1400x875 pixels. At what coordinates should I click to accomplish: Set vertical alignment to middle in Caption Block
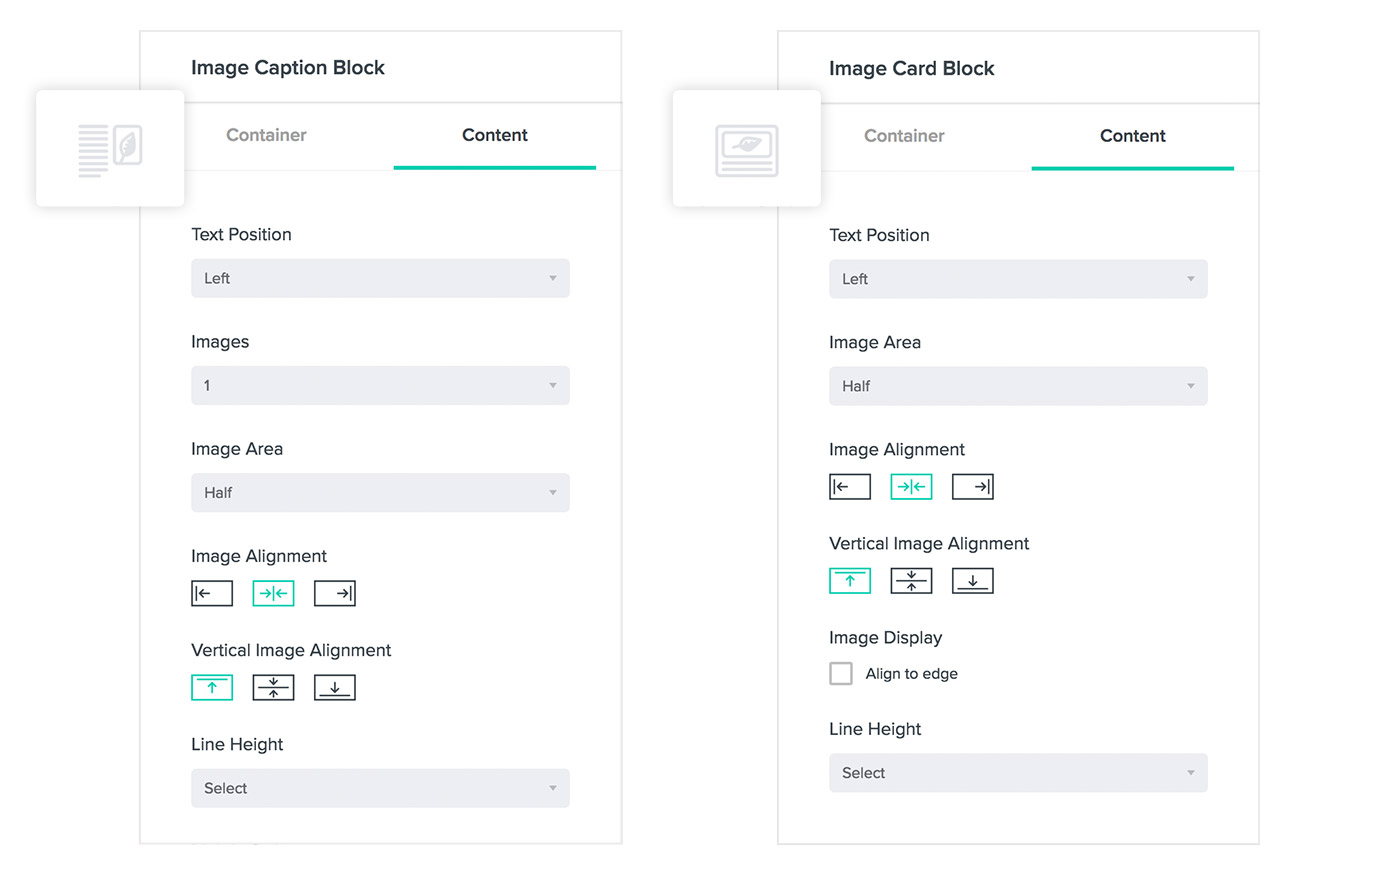click(x=273, y=687)
